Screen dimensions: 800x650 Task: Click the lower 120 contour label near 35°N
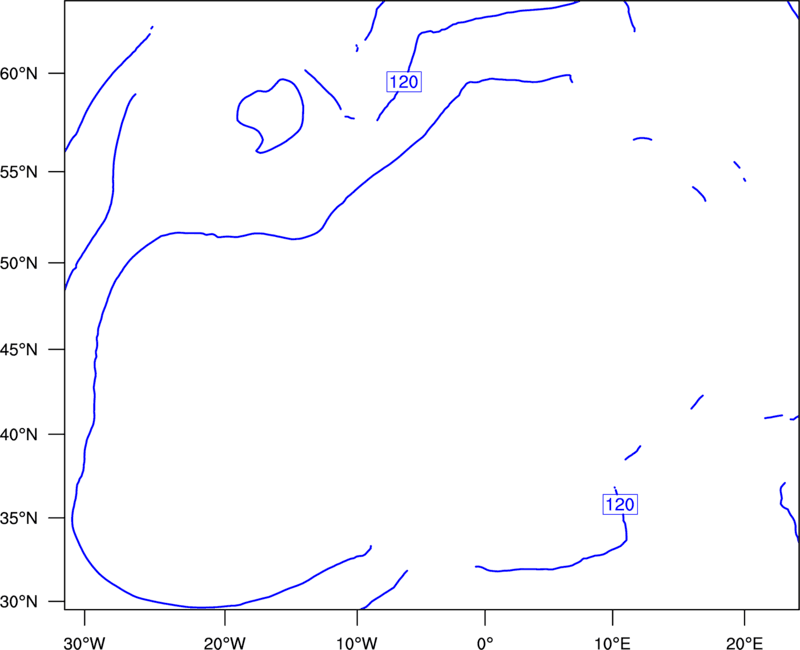click(x=620, y=504)
